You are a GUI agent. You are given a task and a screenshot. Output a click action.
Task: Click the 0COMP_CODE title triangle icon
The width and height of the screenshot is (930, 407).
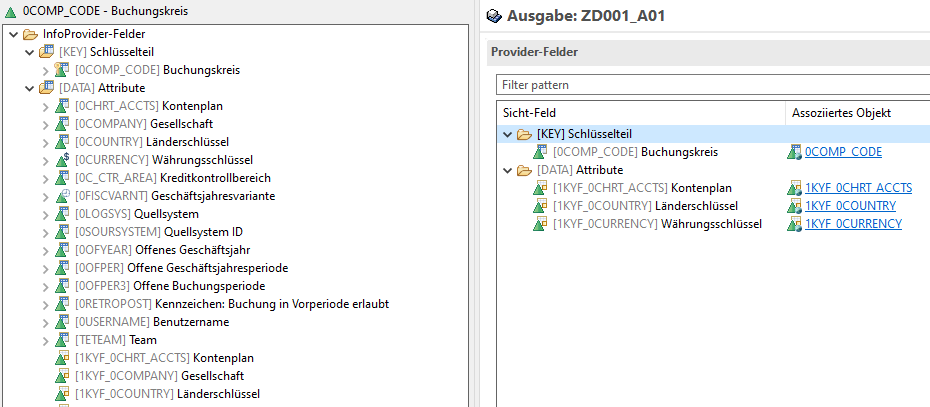click(10, 11)
